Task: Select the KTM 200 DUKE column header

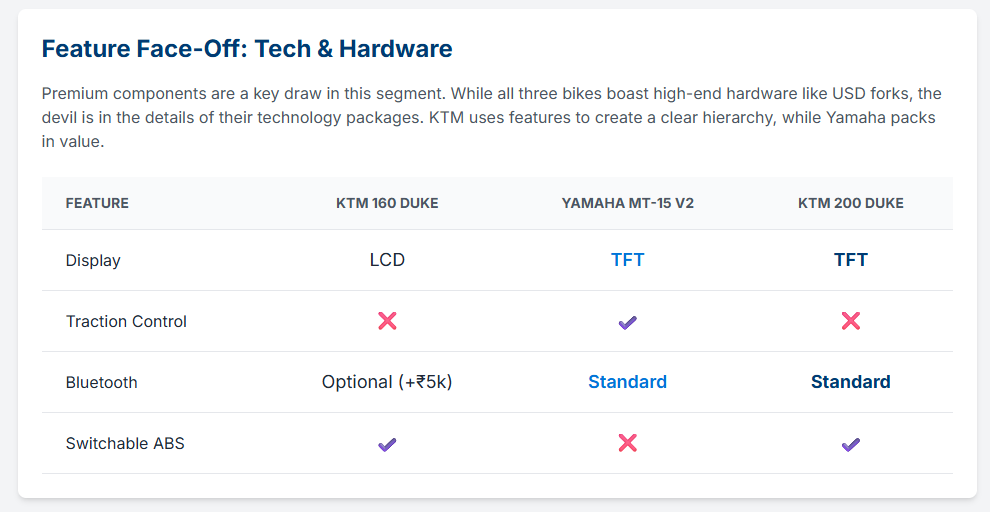Action: point(851,203)
